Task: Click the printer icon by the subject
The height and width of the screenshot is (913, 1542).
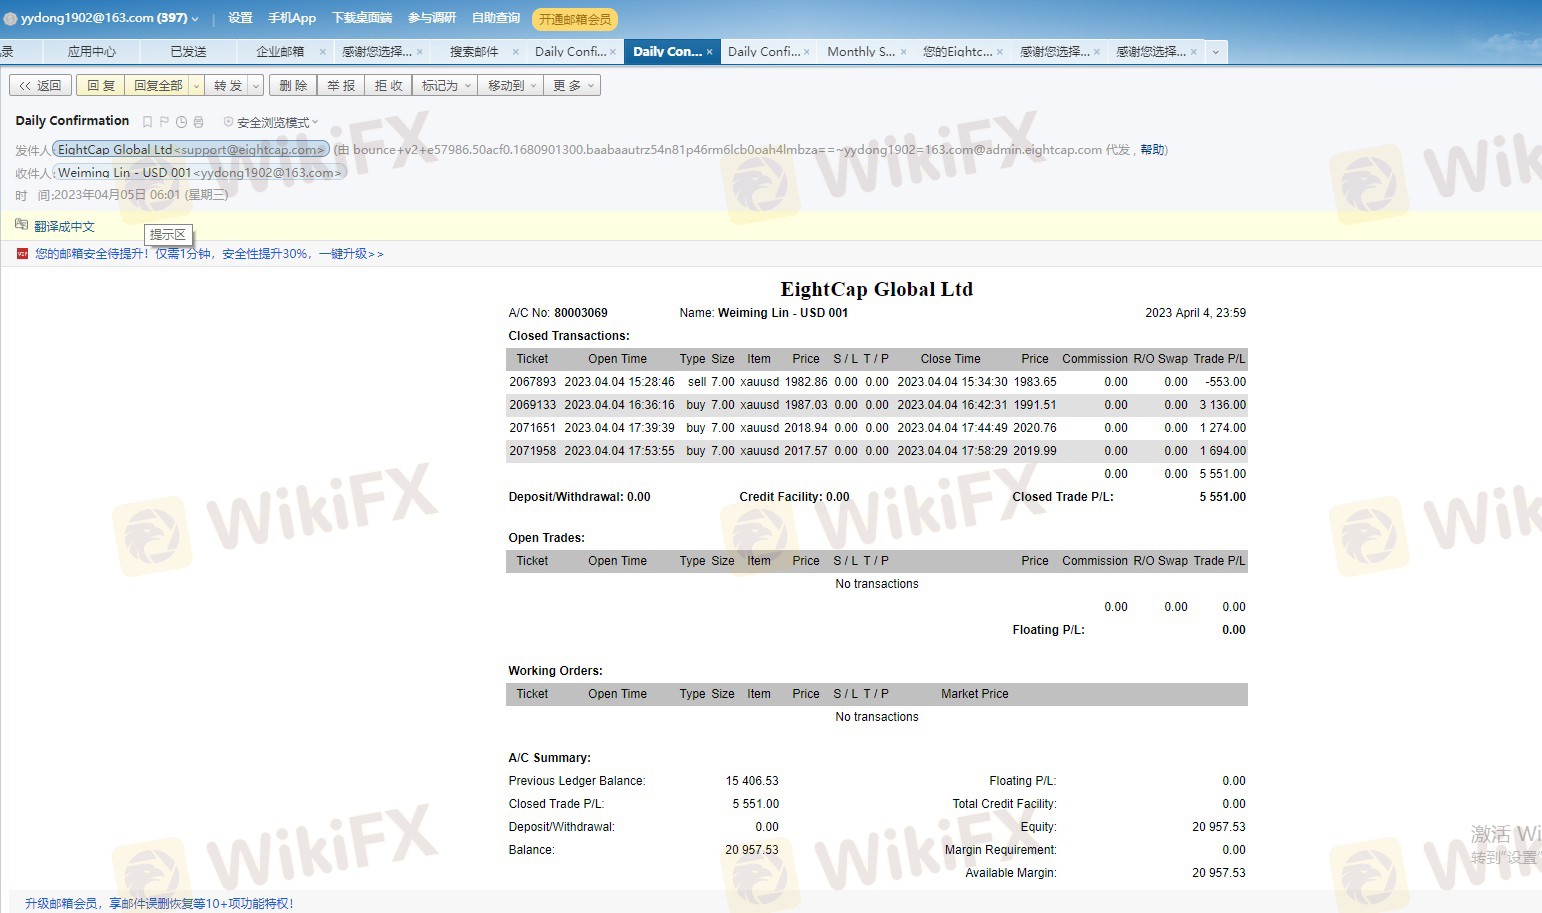Action: point(198,122)
